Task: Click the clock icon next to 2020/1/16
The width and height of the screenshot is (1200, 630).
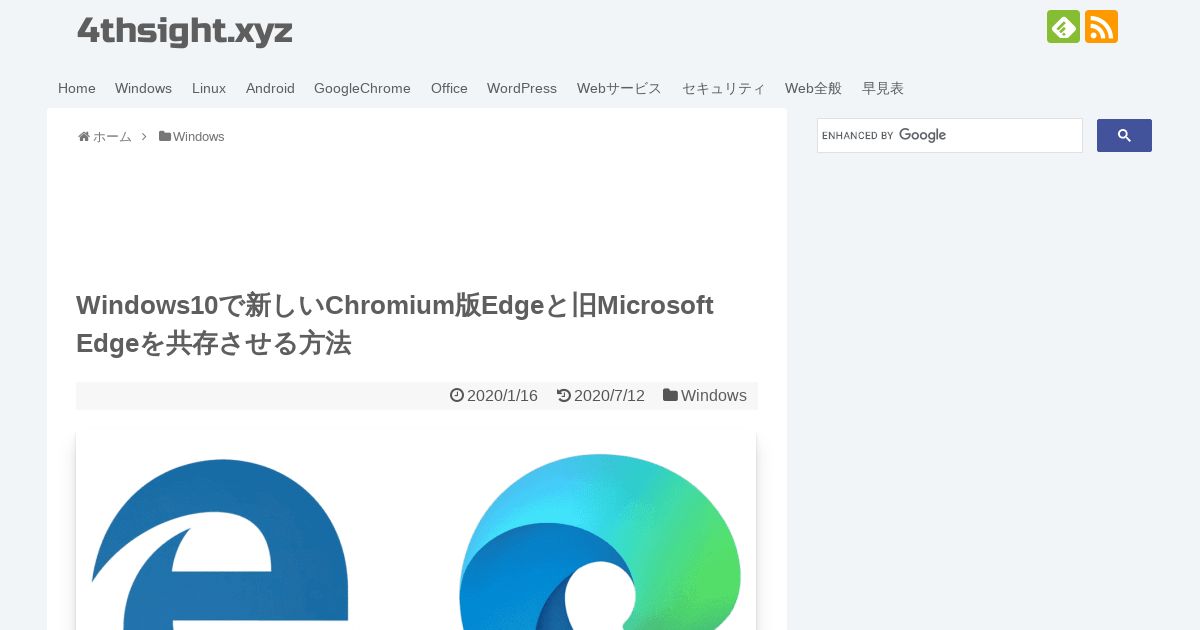Action: coord(457,396)
